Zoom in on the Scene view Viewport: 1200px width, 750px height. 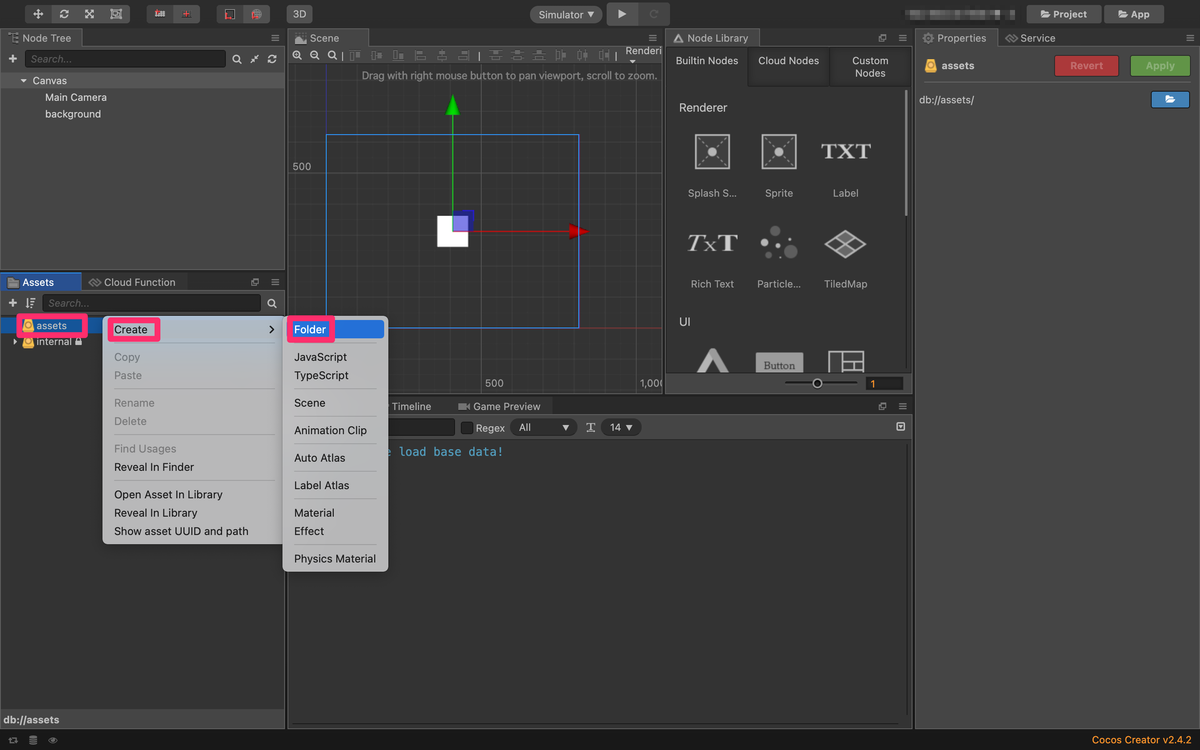(x=297, y=55)
